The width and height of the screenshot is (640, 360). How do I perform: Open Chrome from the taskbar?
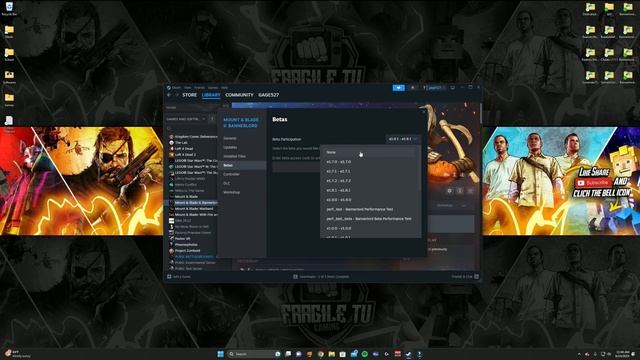(x=321, y=354)
